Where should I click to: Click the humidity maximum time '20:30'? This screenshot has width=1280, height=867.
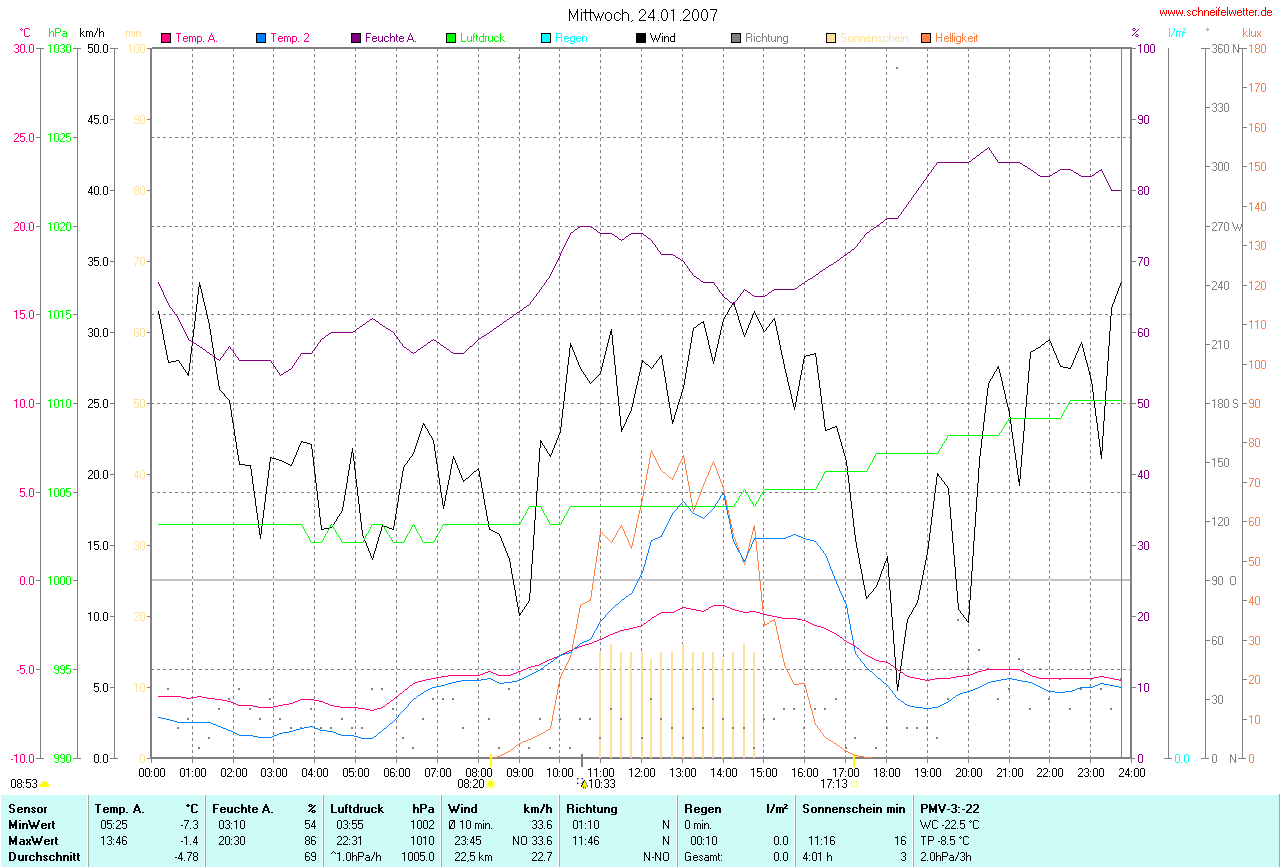coord(232,841)
